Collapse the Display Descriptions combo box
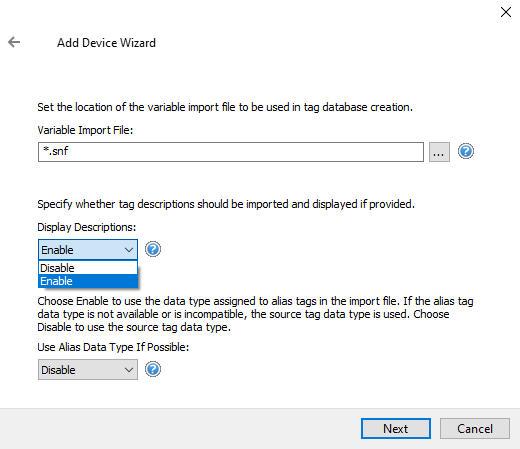Screen dimensions: 520x449 point(88,250)
